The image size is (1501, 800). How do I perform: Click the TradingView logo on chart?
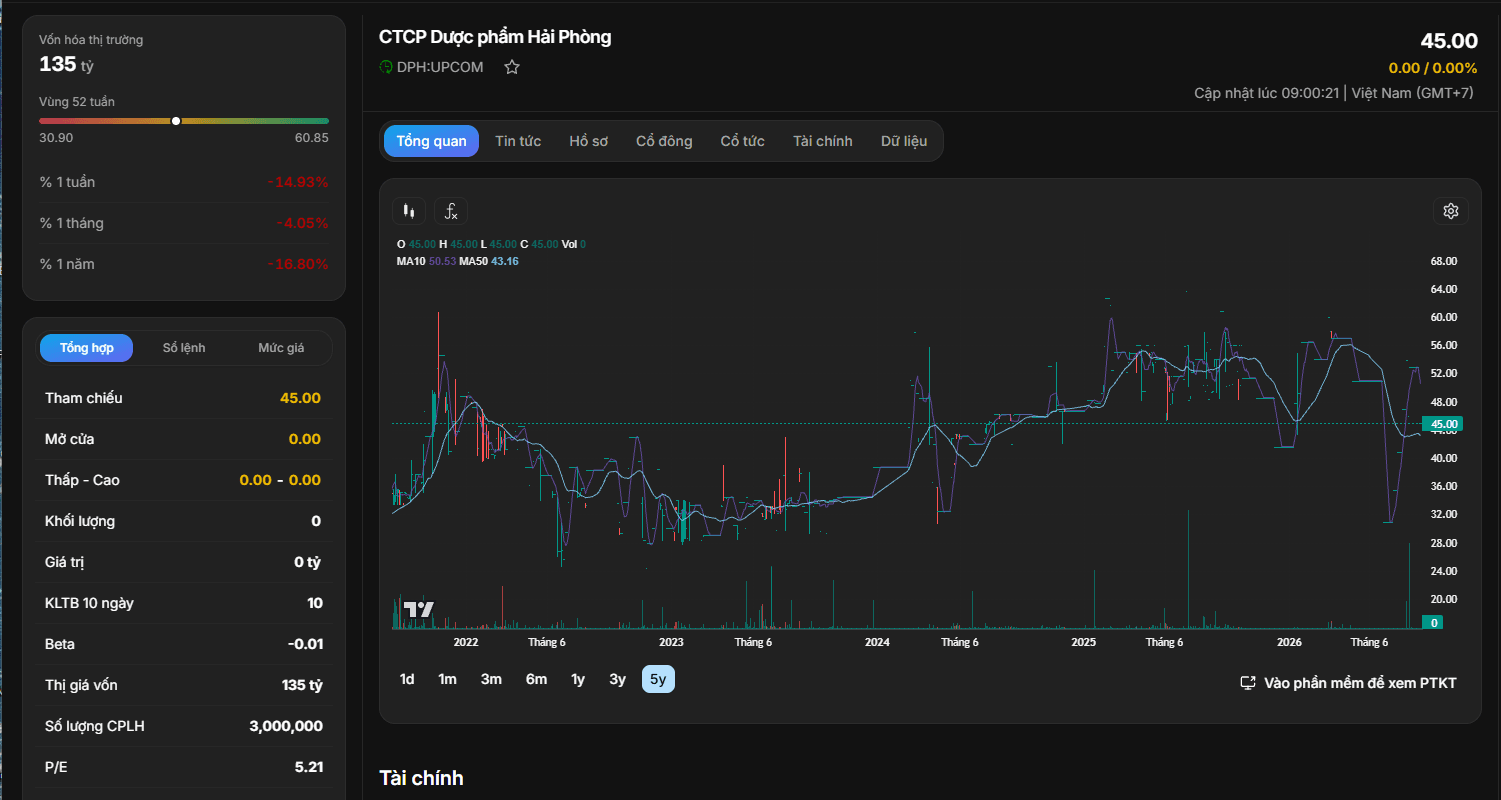point(419,609)
